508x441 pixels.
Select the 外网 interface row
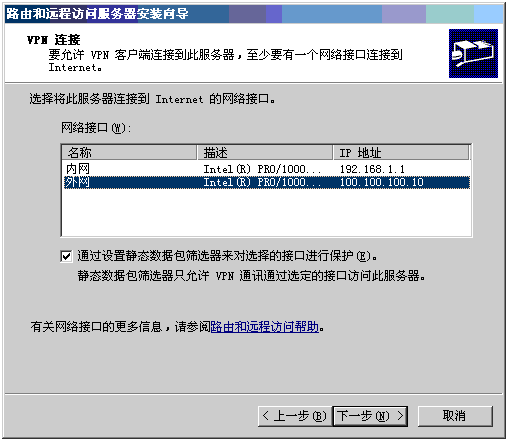(x=267, y=182)
